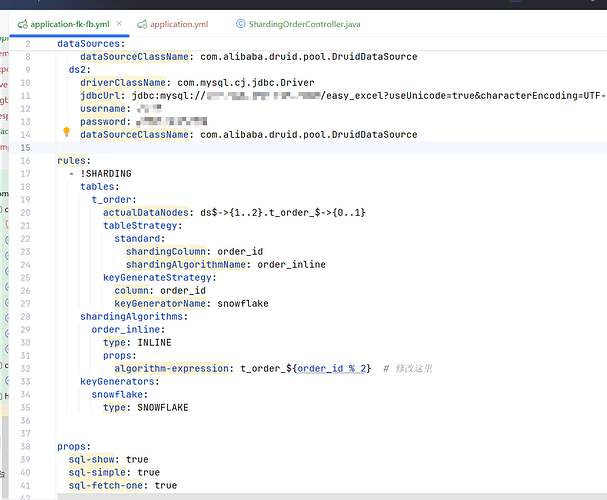The image size is (607, 500).
Task: Place cursor on 'ds2:' key
Action: coord(79,70)
